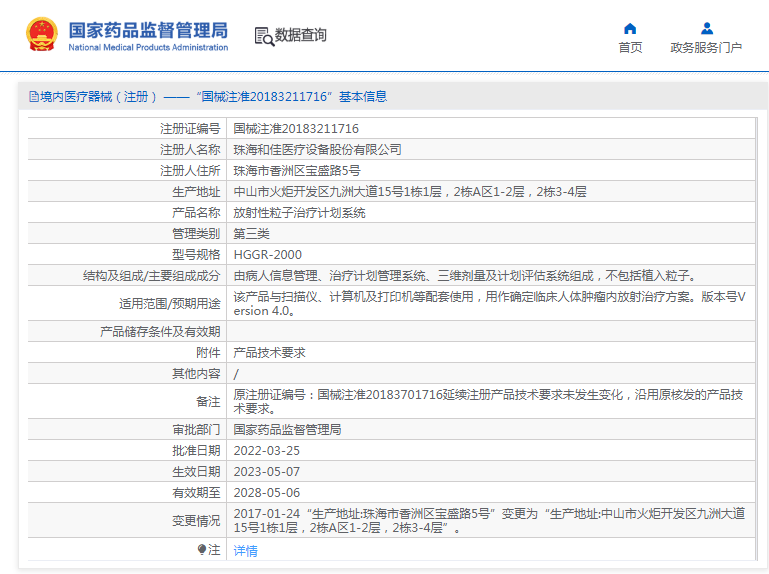Select remark text 原注册证编号
The width and height of the screenshot is (769, 574).
tap(488, 402)
